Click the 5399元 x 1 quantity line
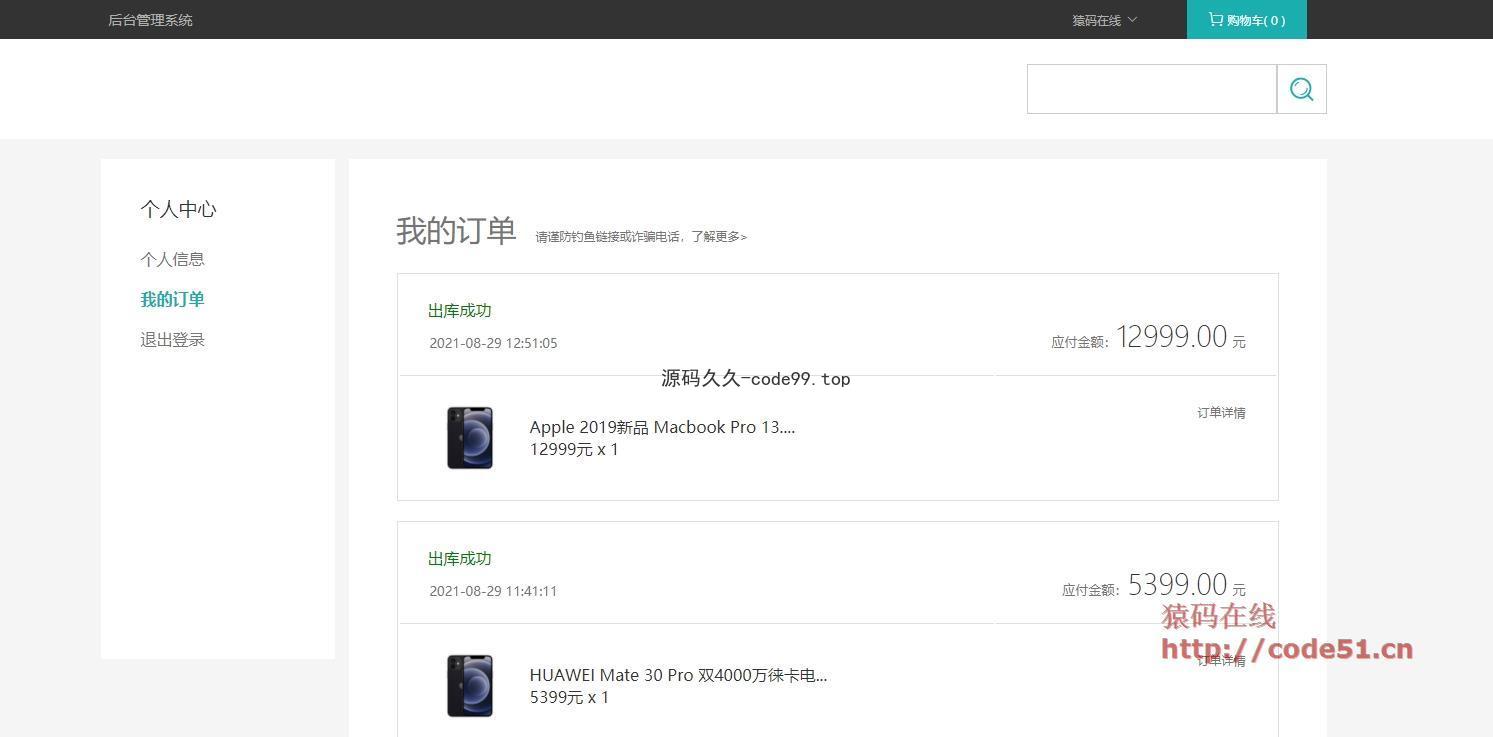Viewport: 1493px width, 737px height. click(x=569, y=698)
